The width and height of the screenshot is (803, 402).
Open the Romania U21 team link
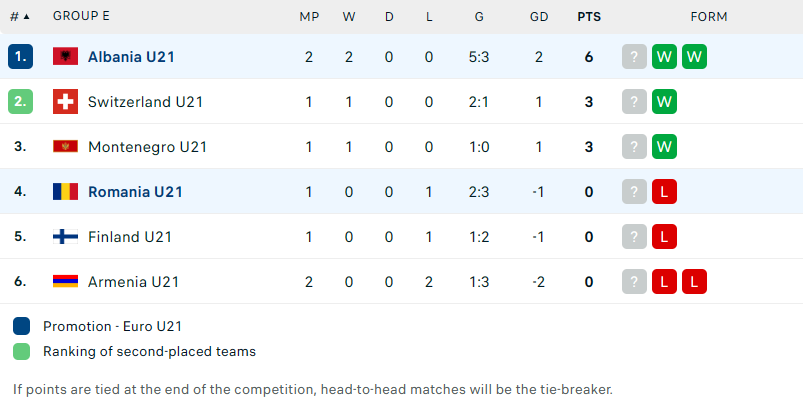pyautogui.click(x=135, y=192)
